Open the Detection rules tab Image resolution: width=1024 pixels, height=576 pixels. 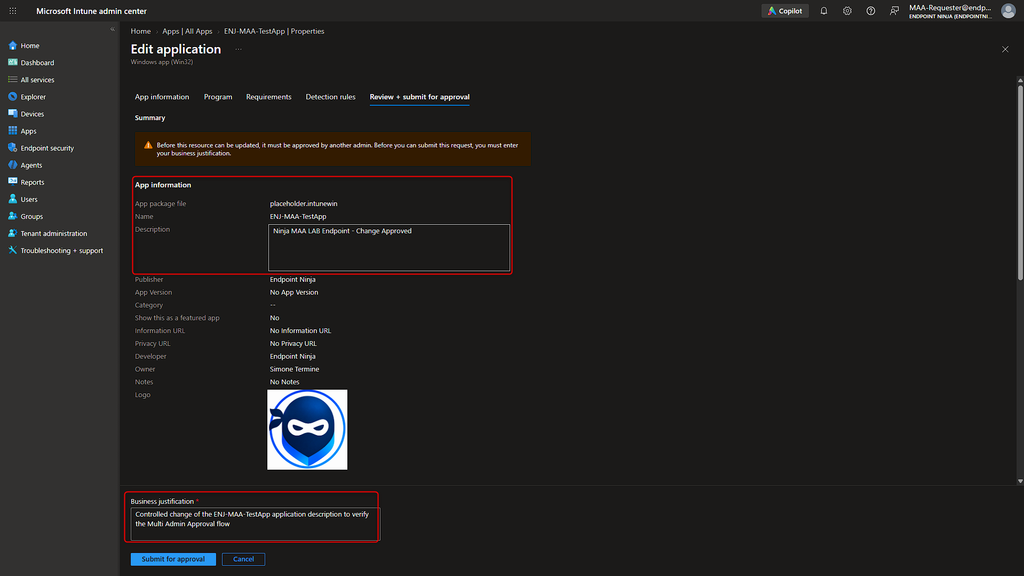[330, 97]
